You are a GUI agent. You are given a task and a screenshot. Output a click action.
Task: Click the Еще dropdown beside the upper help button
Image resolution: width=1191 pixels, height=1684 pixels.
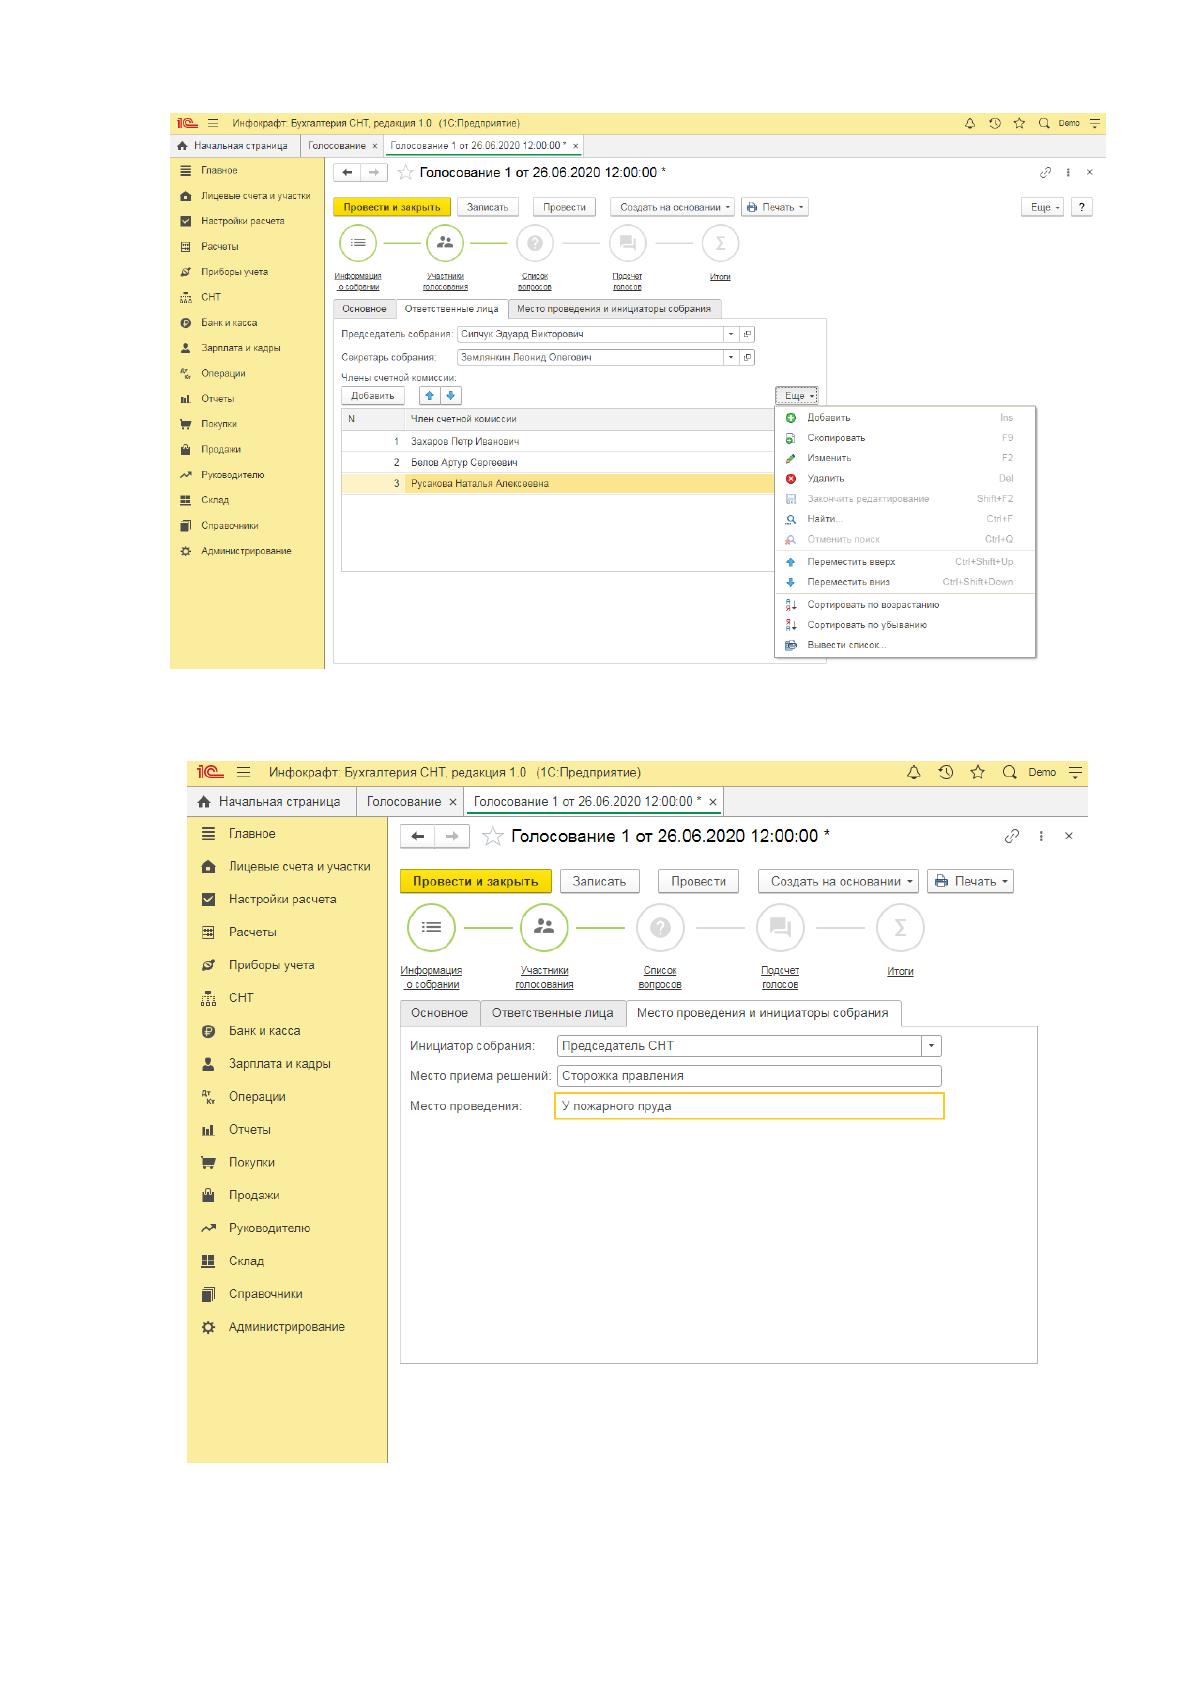[x=1042, y=207]
